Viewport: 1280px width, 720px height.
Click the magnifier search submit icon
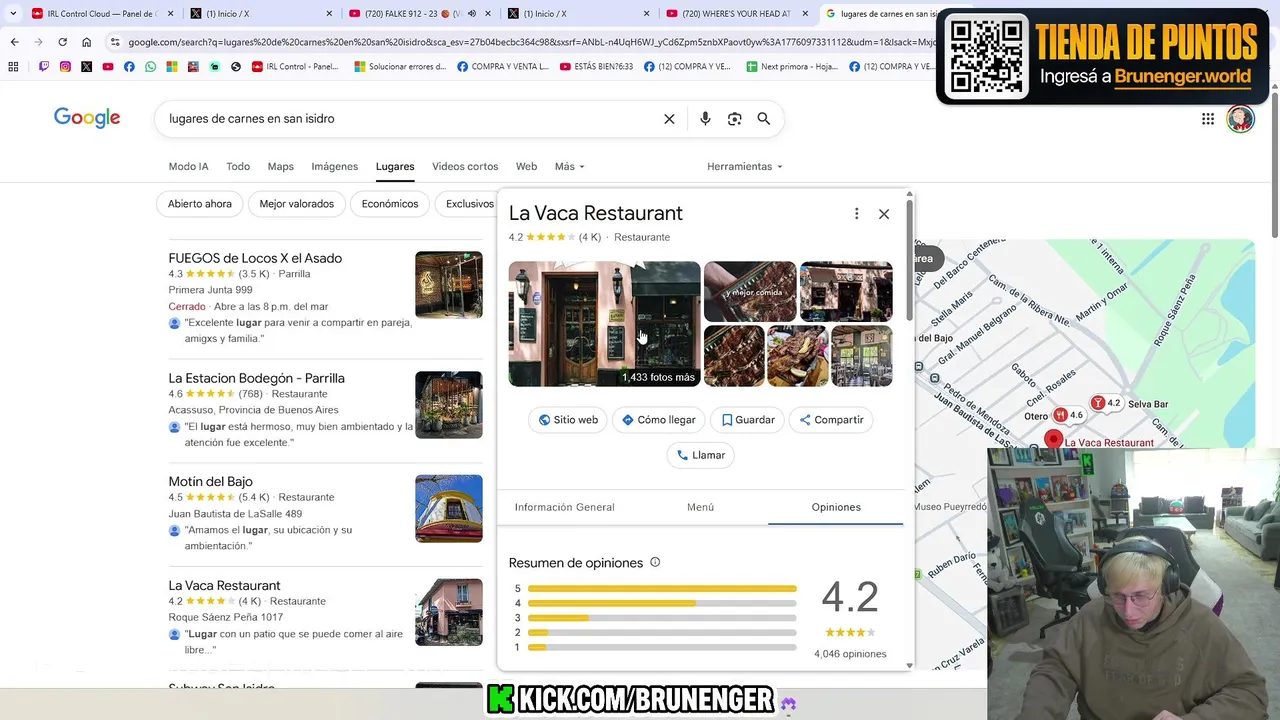[x=764, y=119]
